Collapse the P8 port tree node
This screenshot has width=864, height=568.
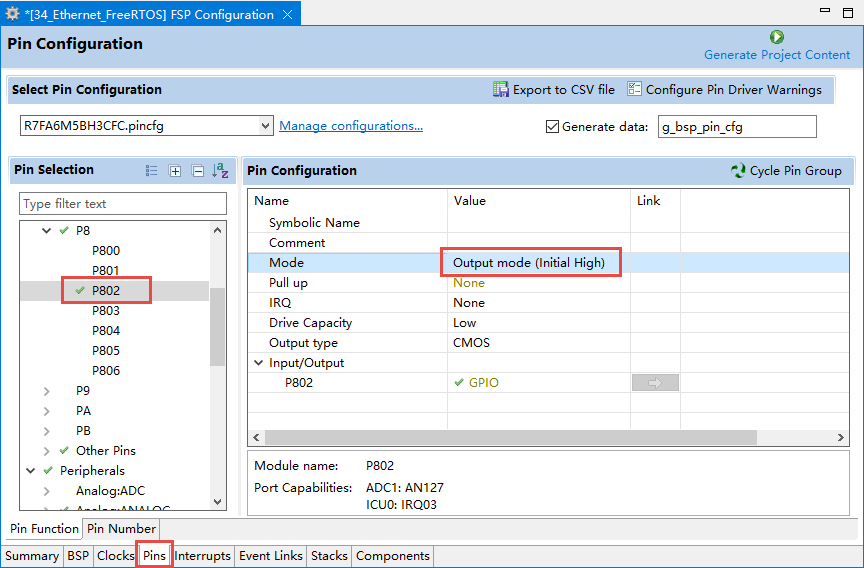[47, 230]
